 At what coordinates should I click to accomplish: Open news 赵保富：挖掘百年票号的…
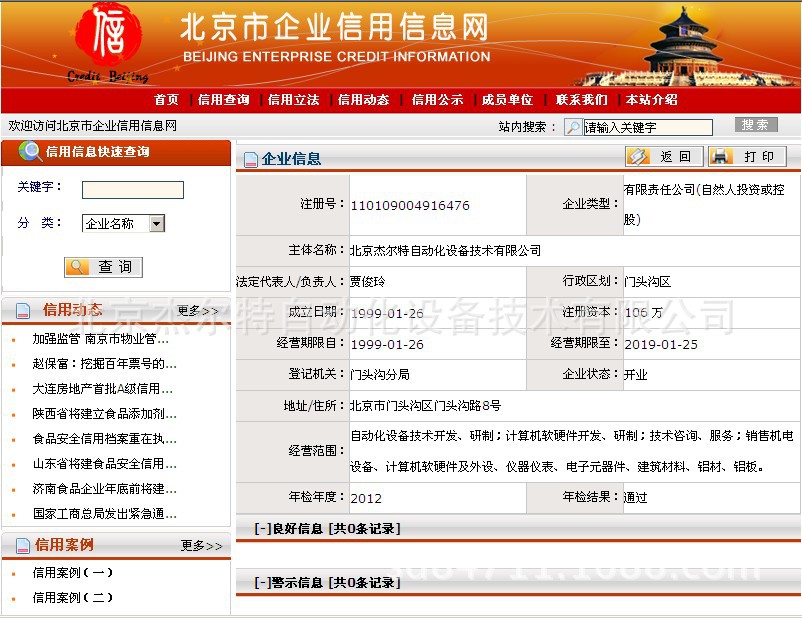pyautogui.click(x=105, y=364)
